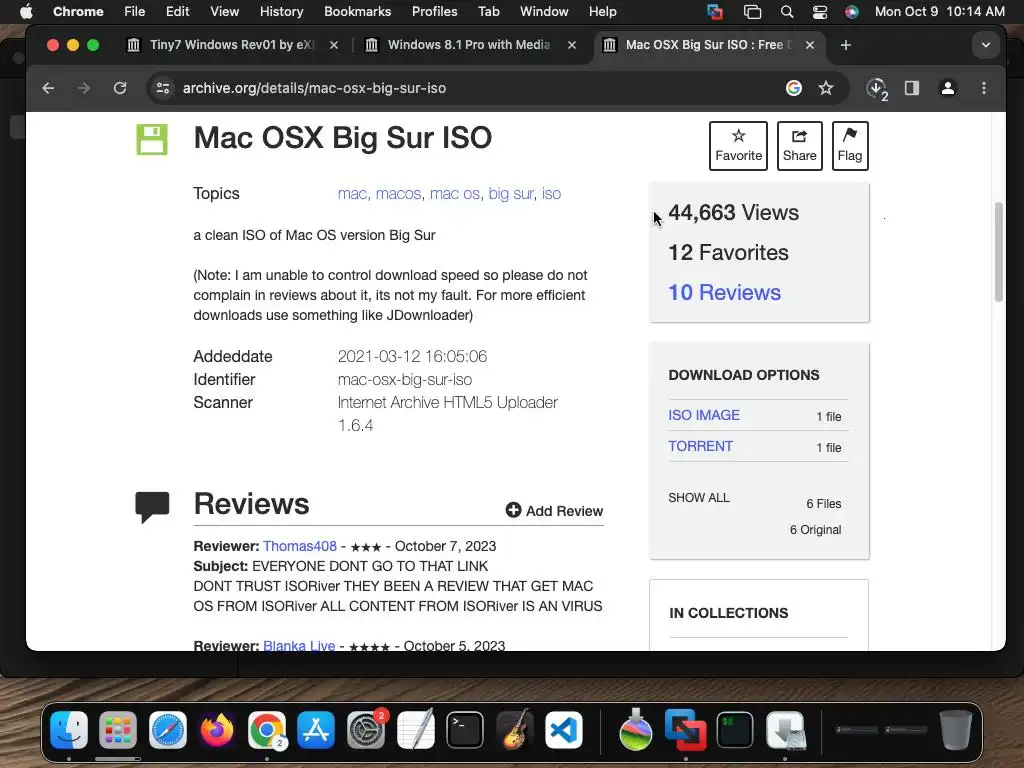Open the History menu
Screen dimensions: 1024x768
pos(281,11)
